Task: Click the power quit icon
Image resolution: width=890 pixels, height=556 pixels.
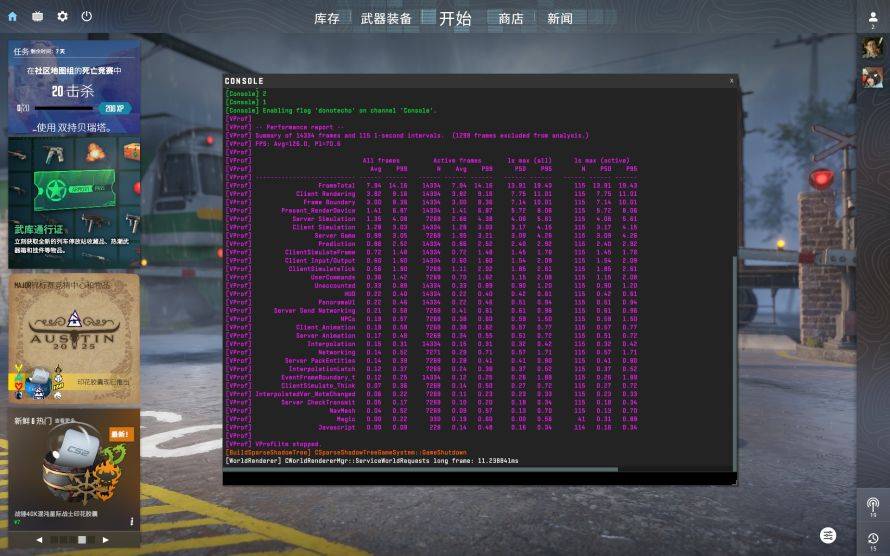Action: click(x=87, y=16)
